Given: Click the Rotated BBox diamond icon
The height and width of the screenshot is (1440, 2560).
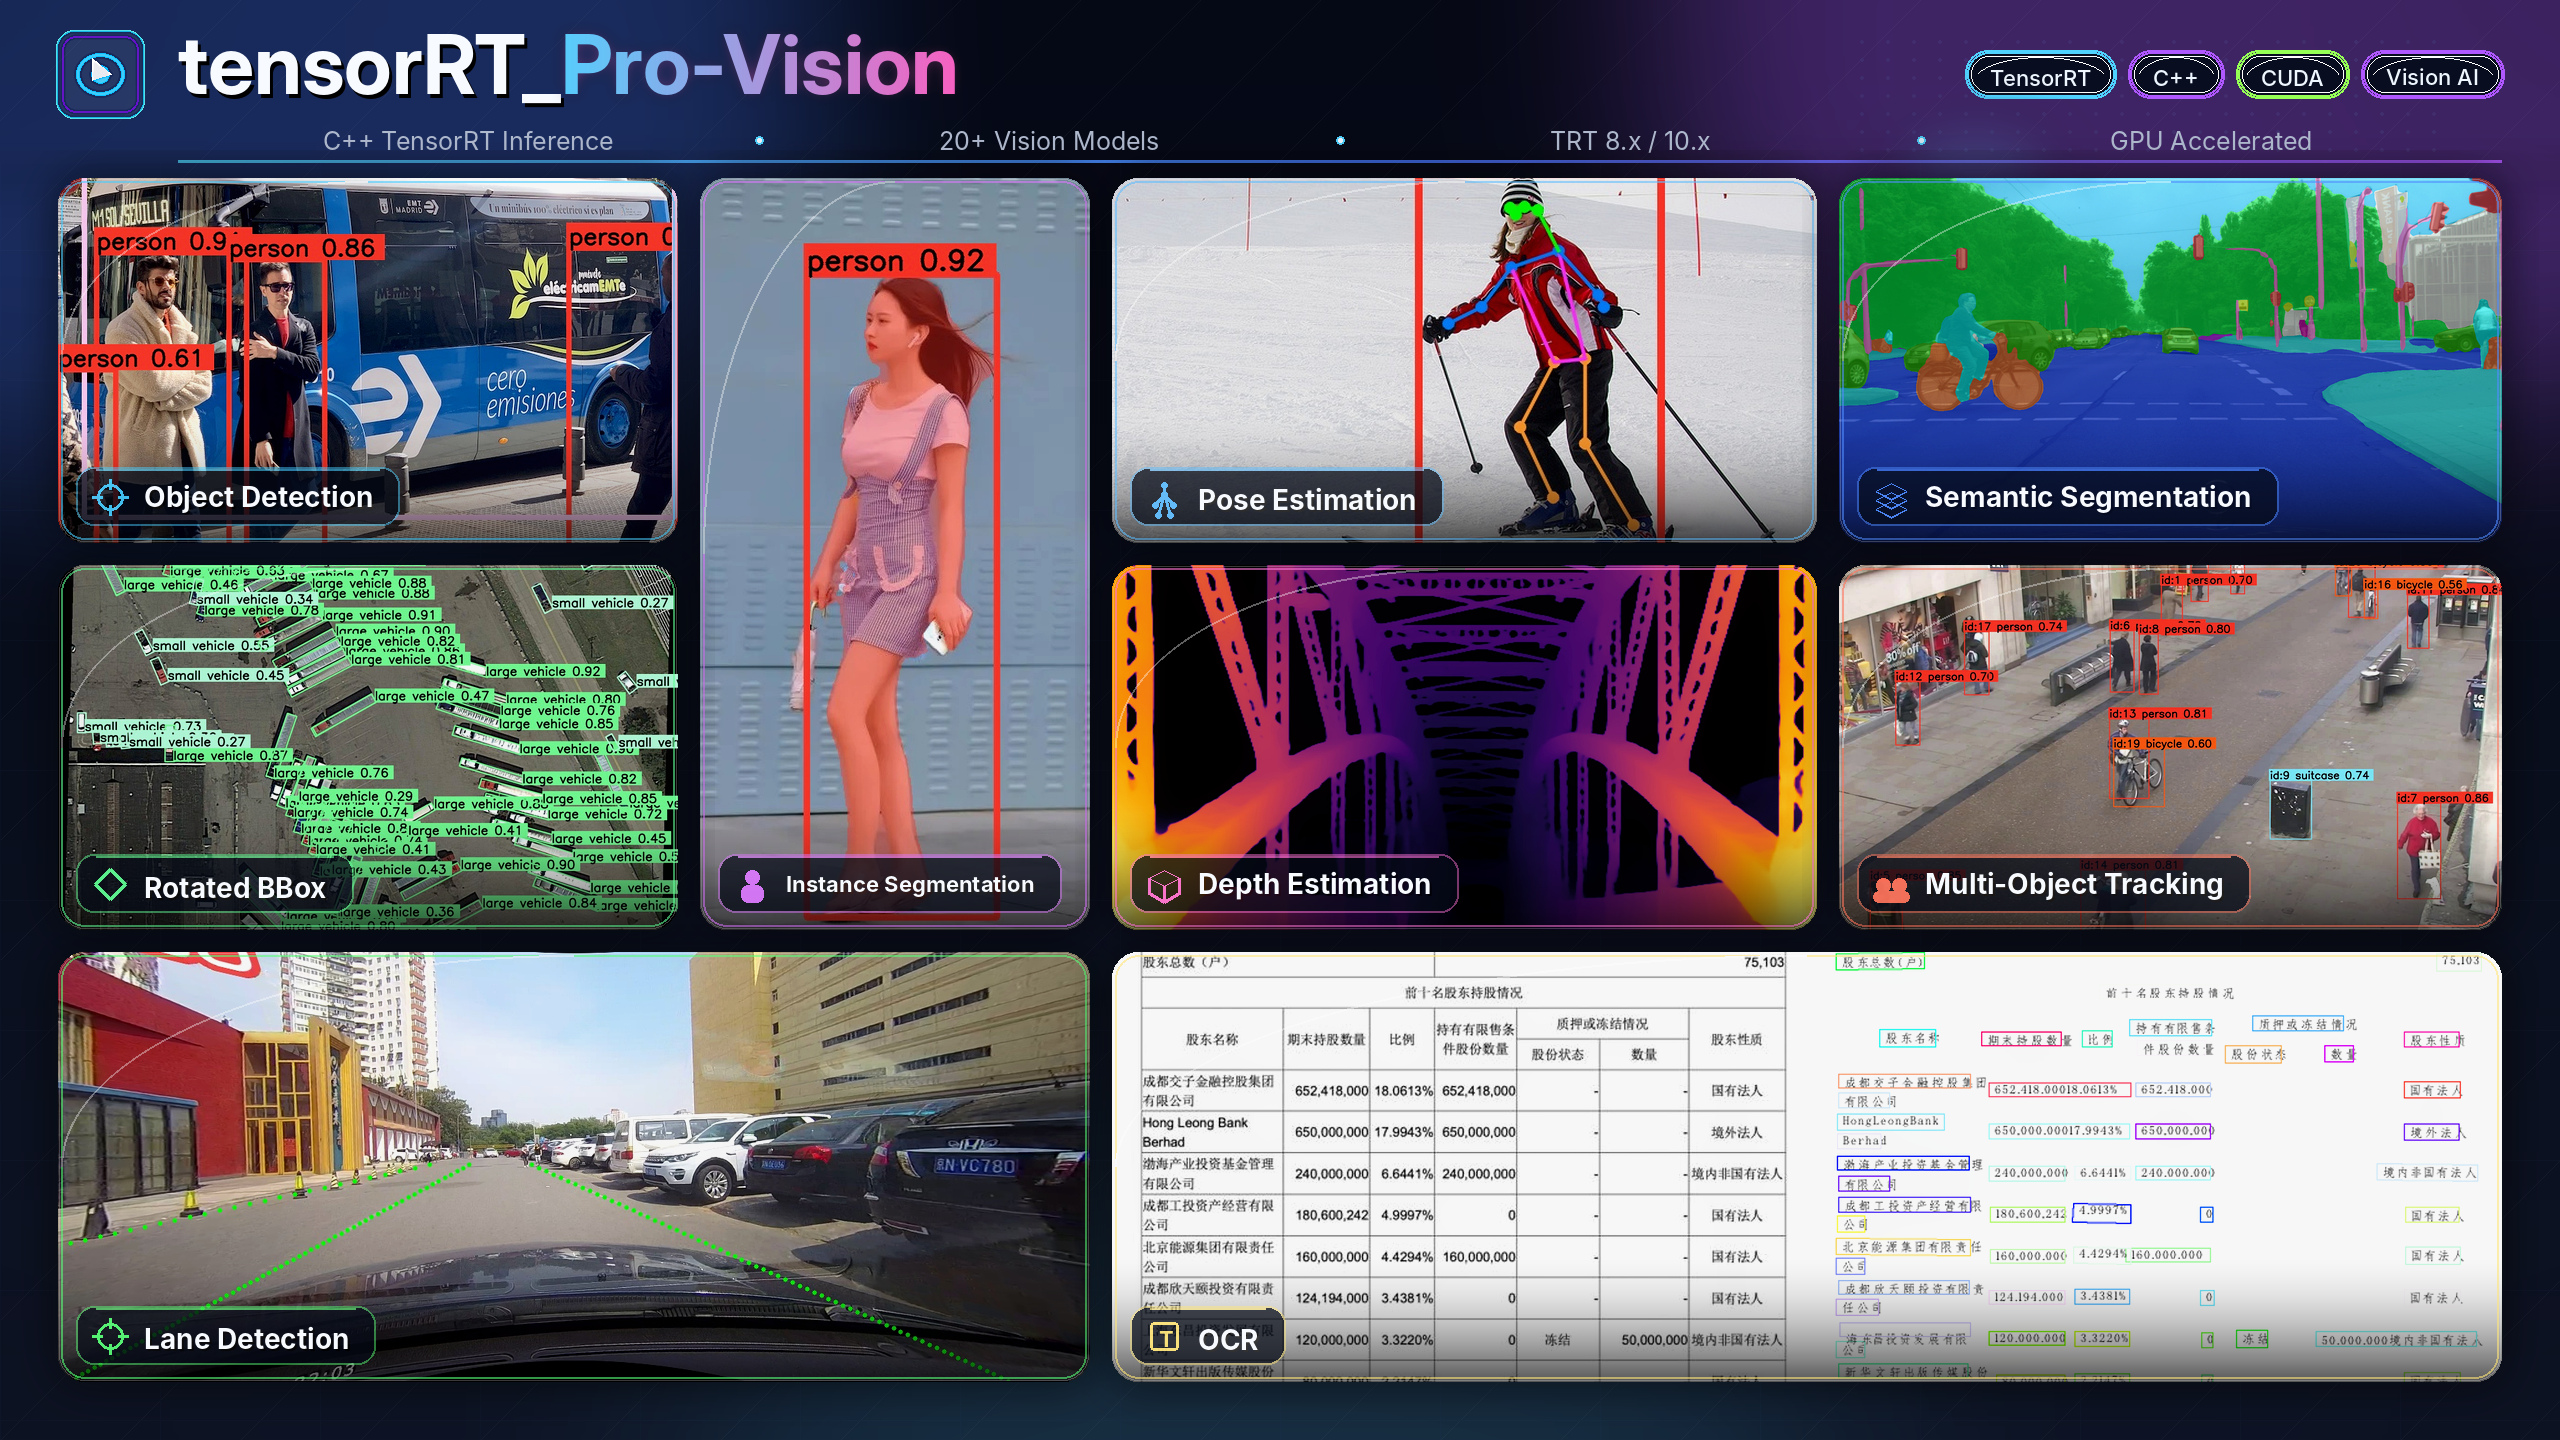Looking at the screenshot, I should pyautogui.click(x=110, y=884).
